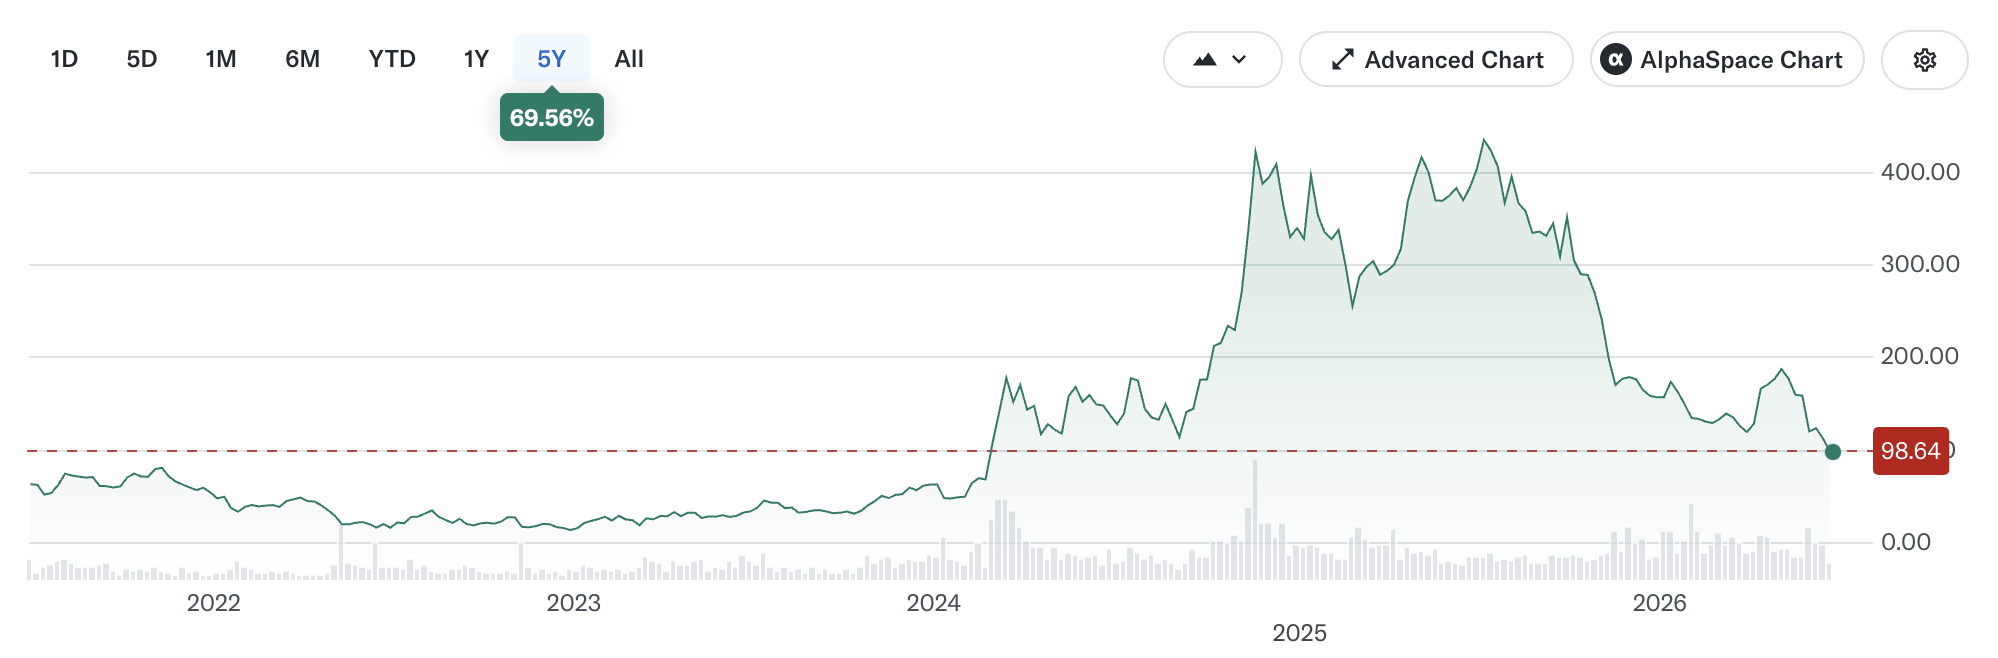The width and height of the screenshot is (1998, 658).
Task: Choose the 1Y range
Action: coord(476,59)
